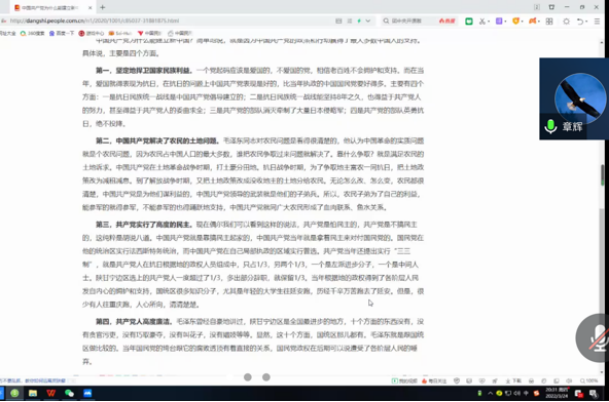Click the skin shirt icon in the browser title bar

(x=552, y=7)
